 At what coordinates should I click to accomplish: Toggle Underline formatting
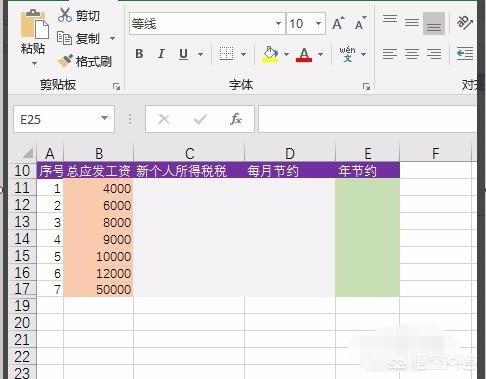click(183, 54)
